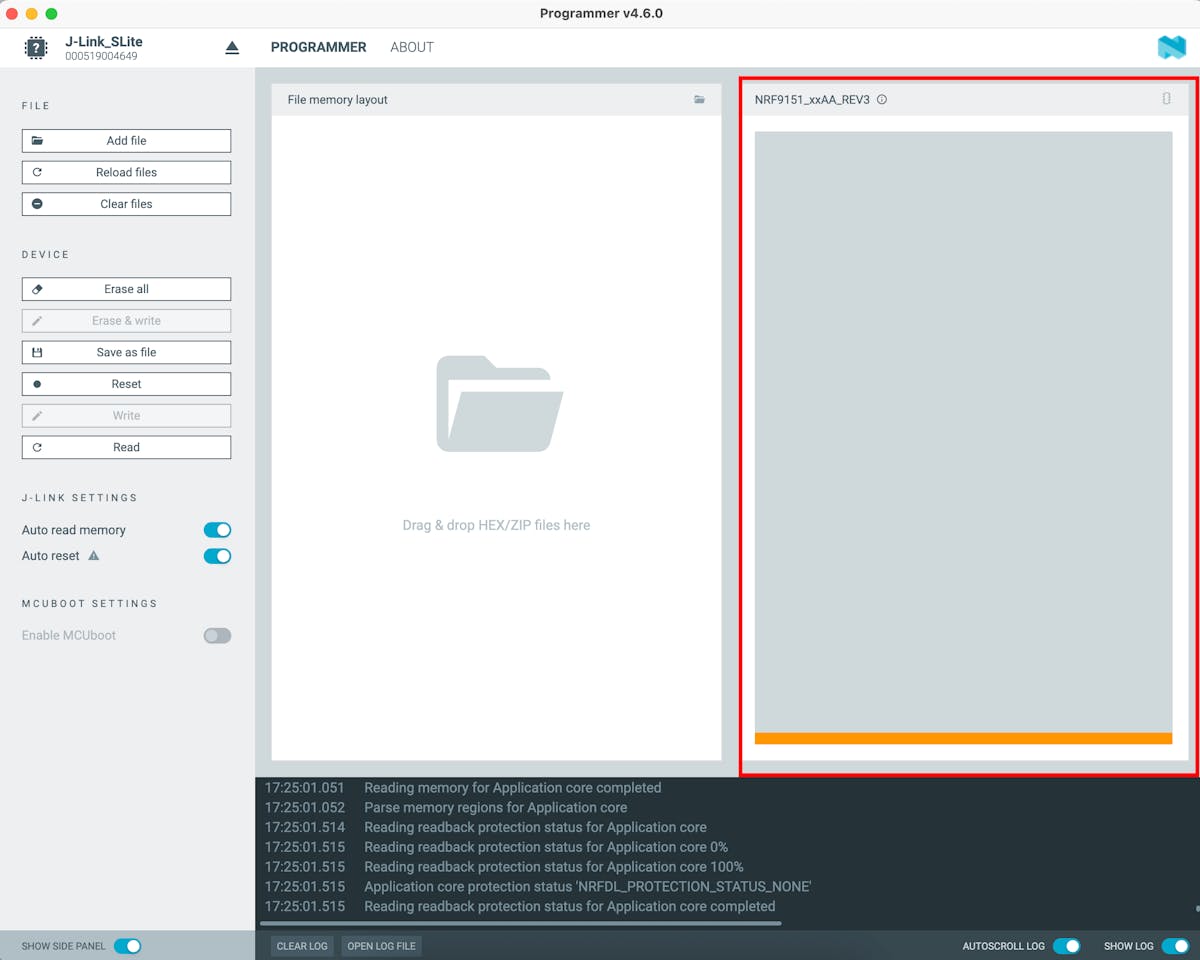Toggle Enable MCUboot switch

coord(217,636)
